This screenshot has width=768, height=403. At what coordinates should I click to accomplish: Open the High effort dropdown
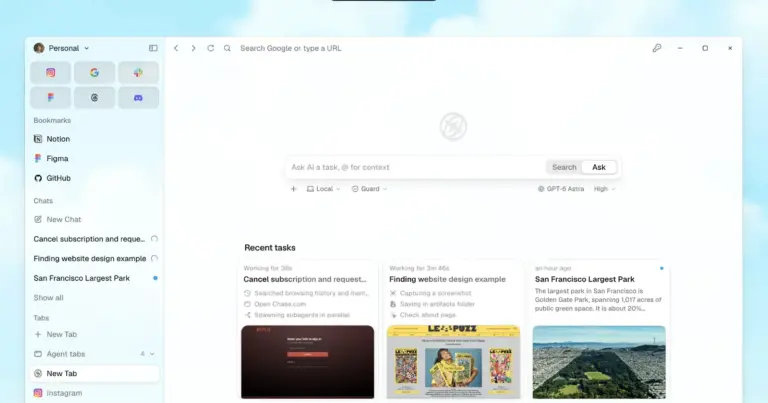pos(604,189)
